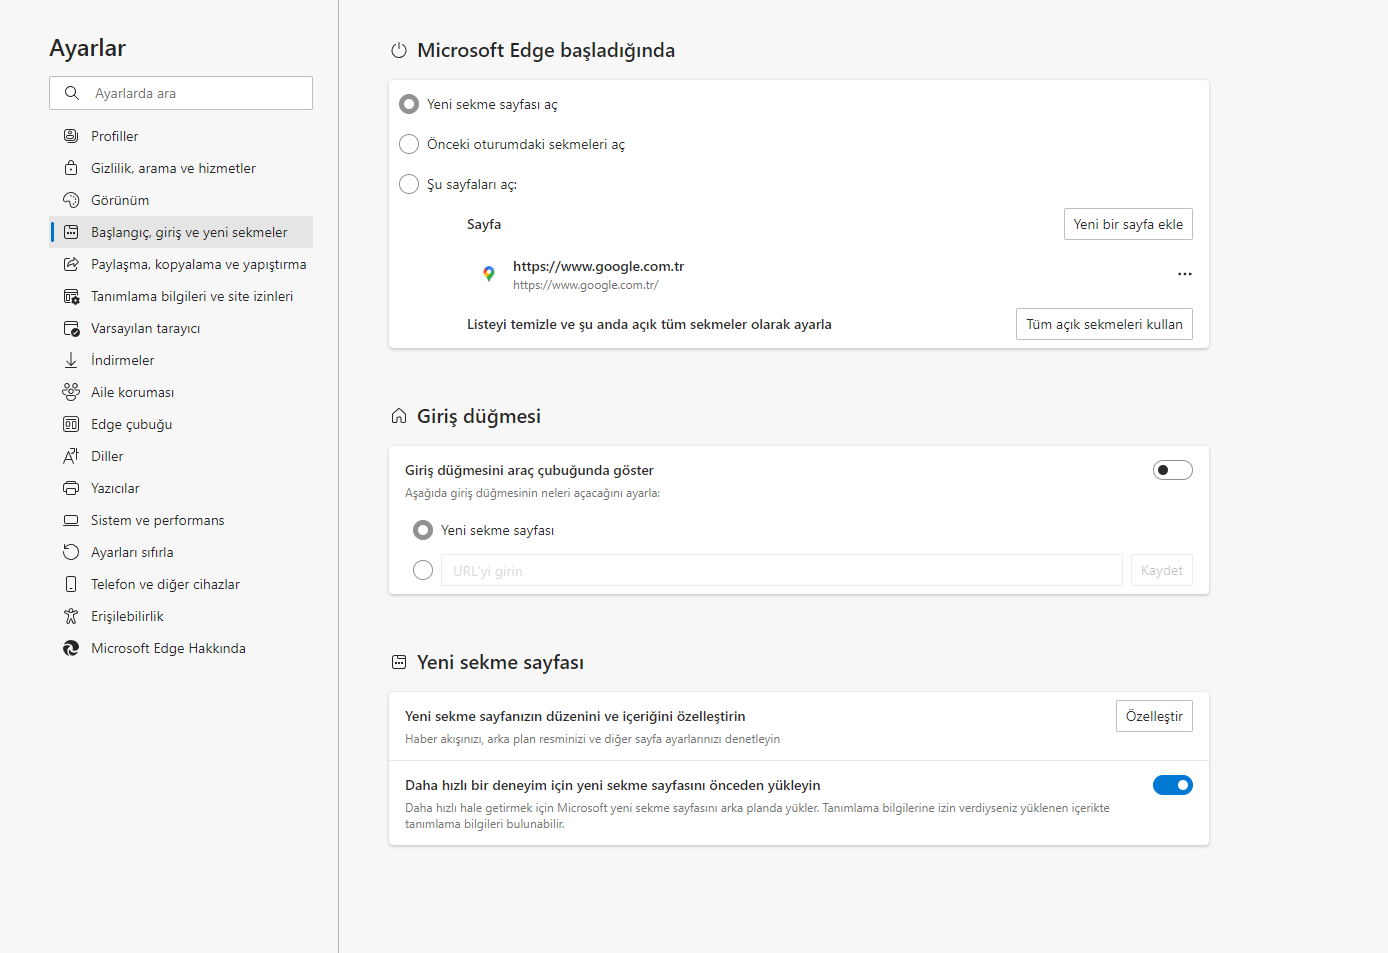The width and height of the screenshot is (1388, 953).
Task: Focus the 'Ayarlarda ara' search field
Action: 181,93
